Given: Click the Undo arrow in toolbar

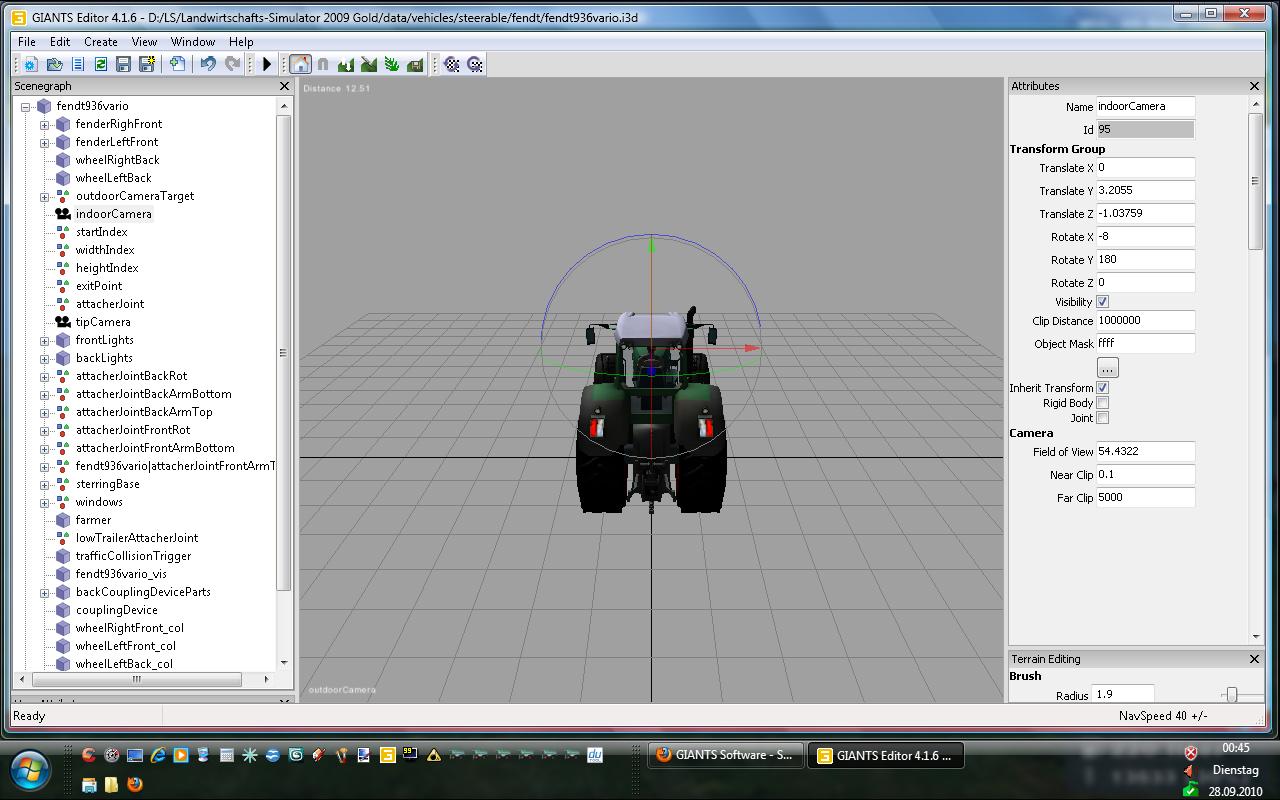Looking at the screenshot, I should (208, 64).
